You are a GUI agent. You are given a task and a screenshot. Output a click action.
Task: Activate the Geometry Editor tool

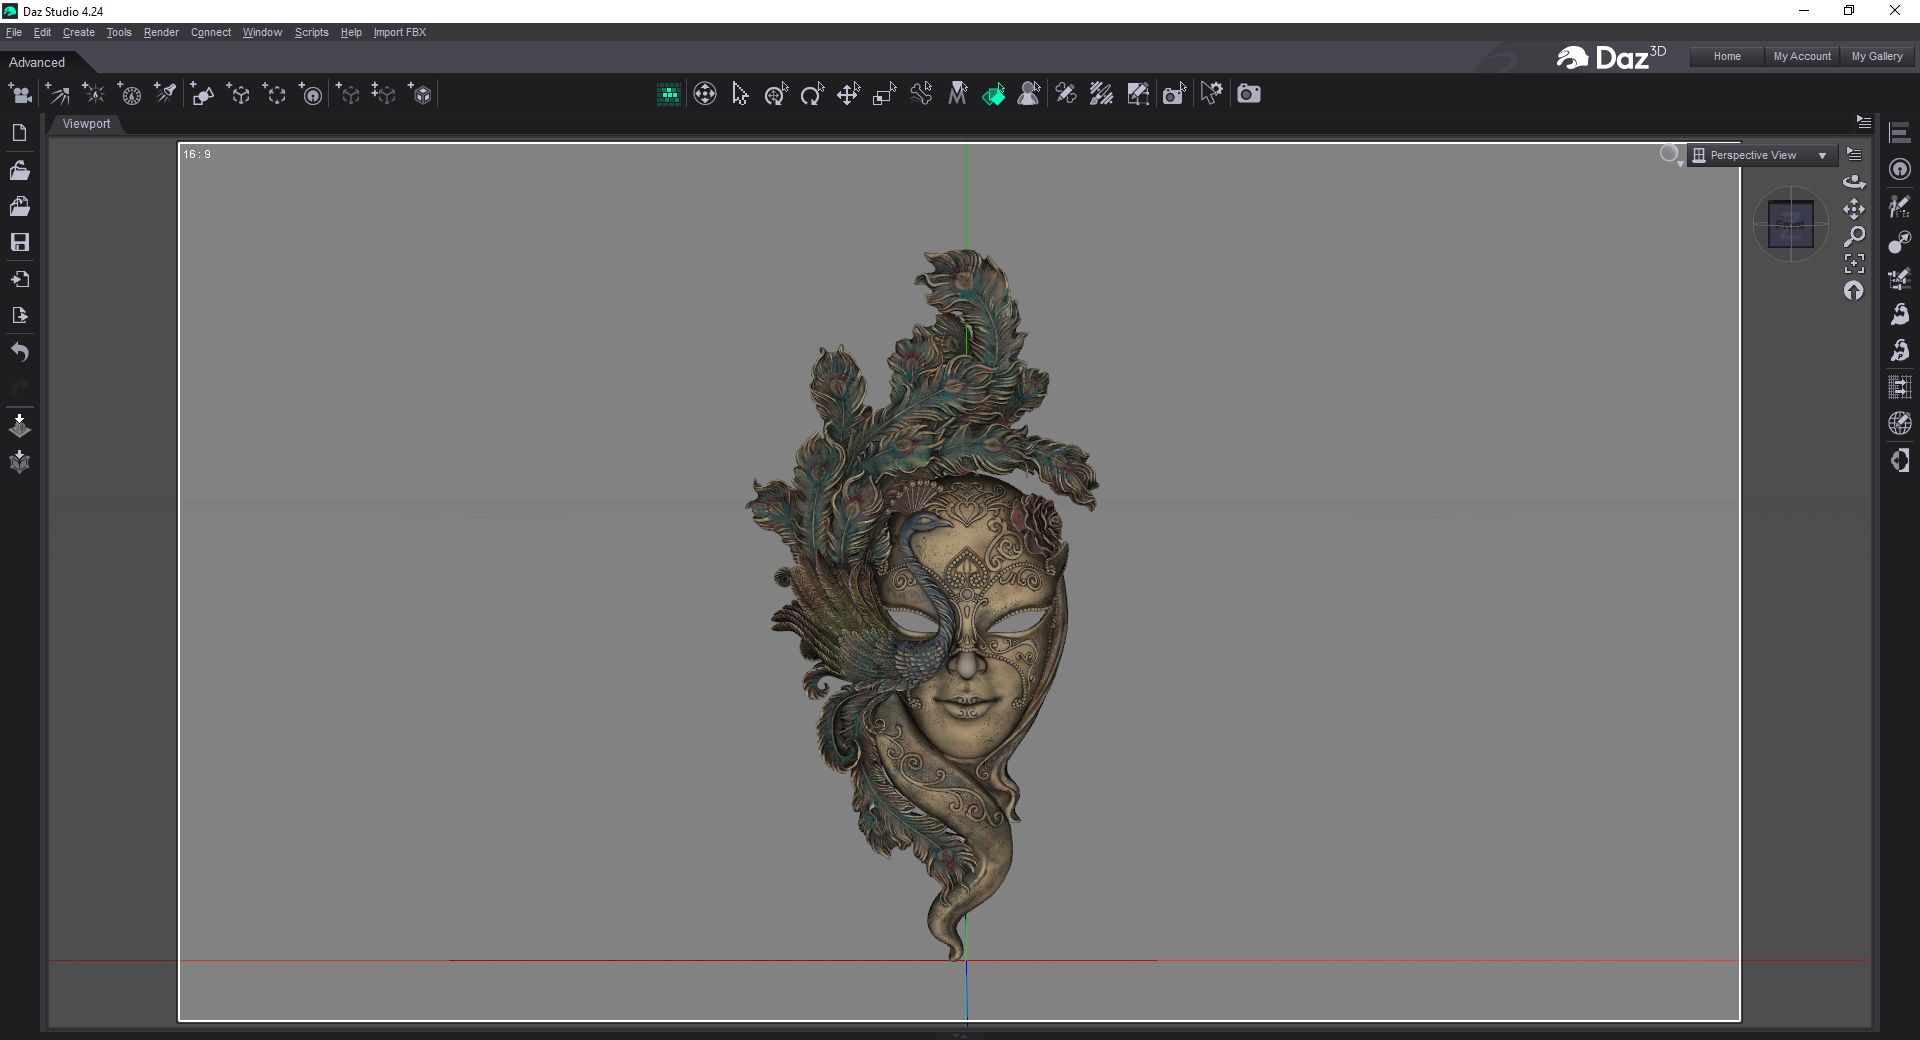[1138, 94]
